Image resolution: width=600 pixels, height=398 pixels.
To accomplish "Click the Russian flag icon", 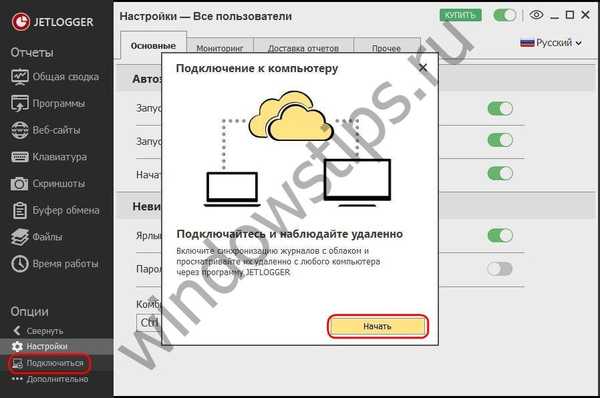I will [527, 43].
